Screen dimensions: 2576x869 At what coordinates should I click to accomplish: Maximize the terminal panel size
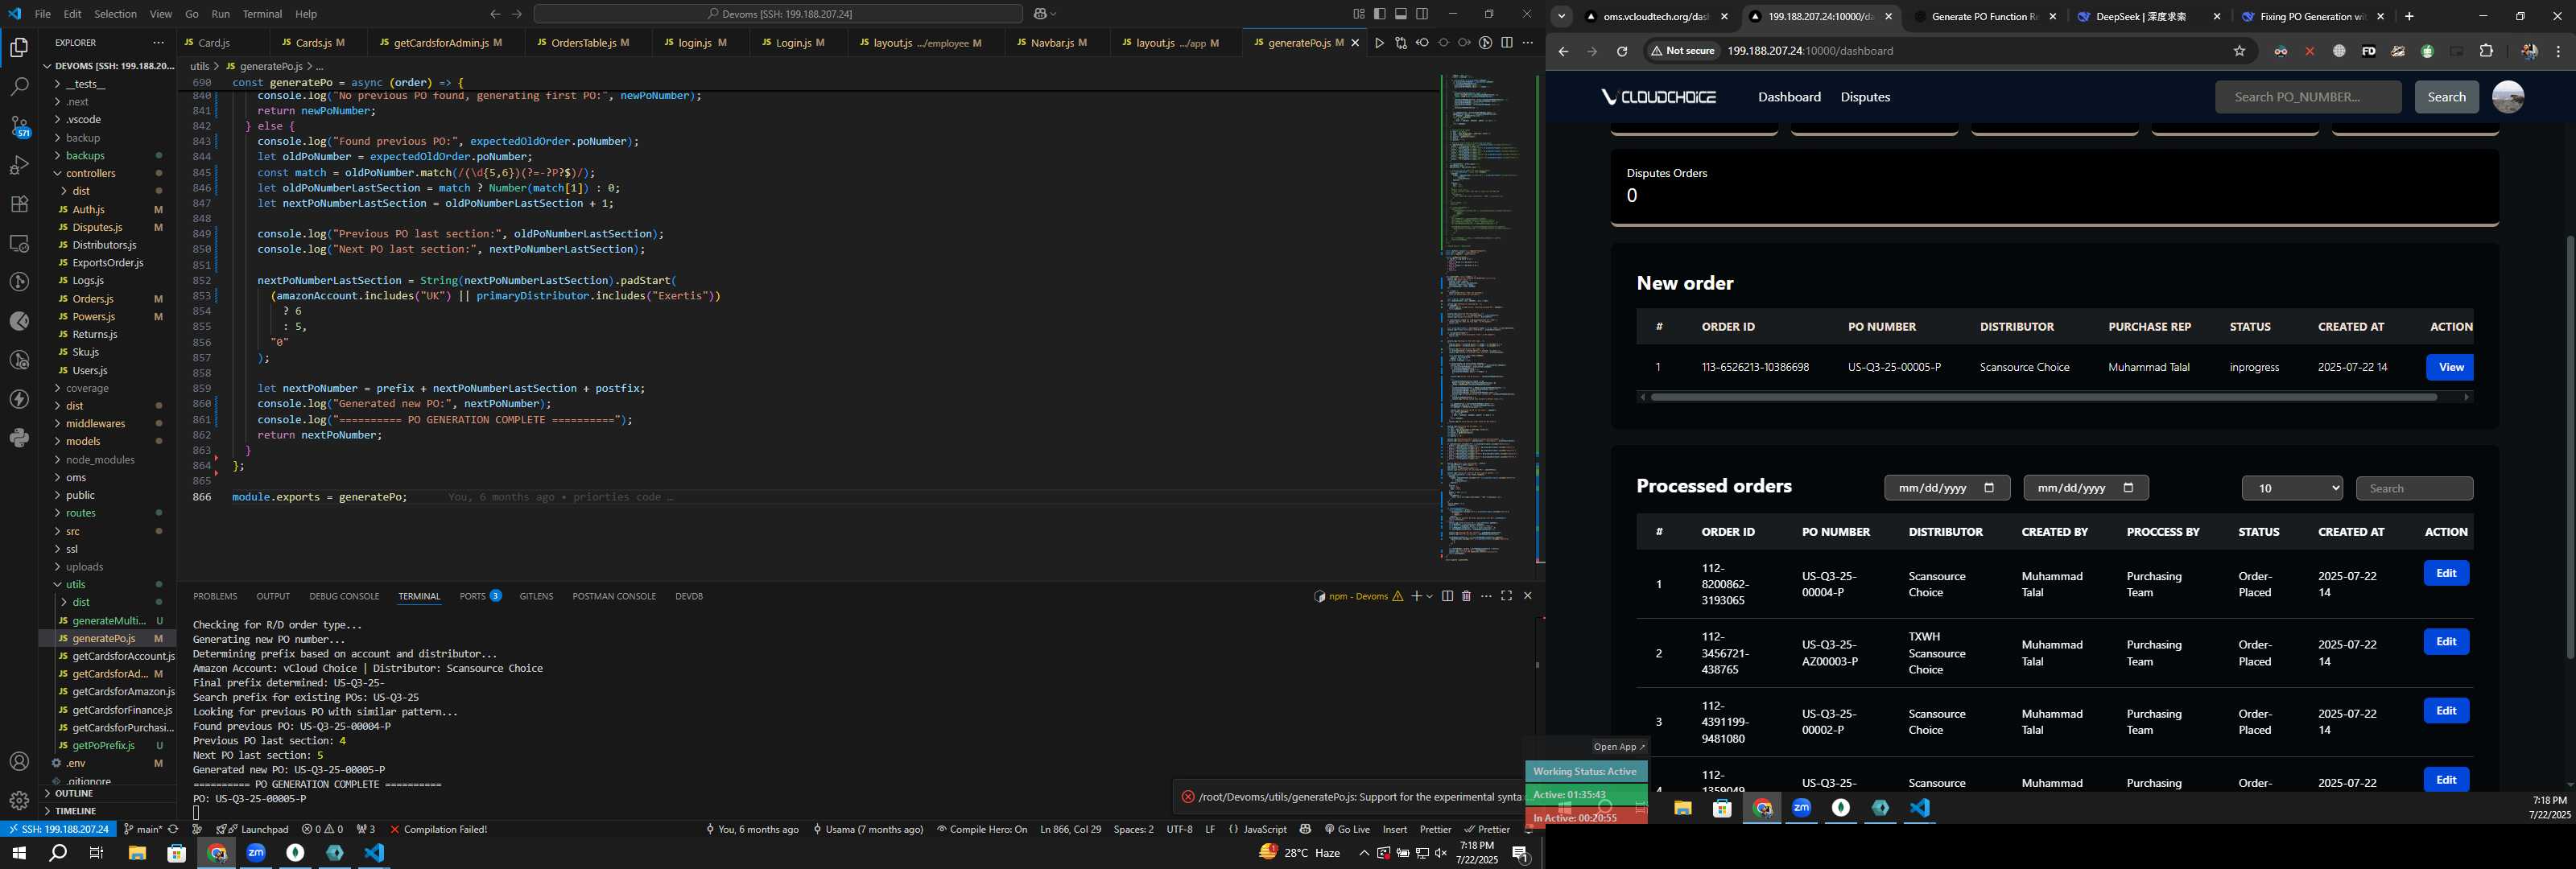1507,596
